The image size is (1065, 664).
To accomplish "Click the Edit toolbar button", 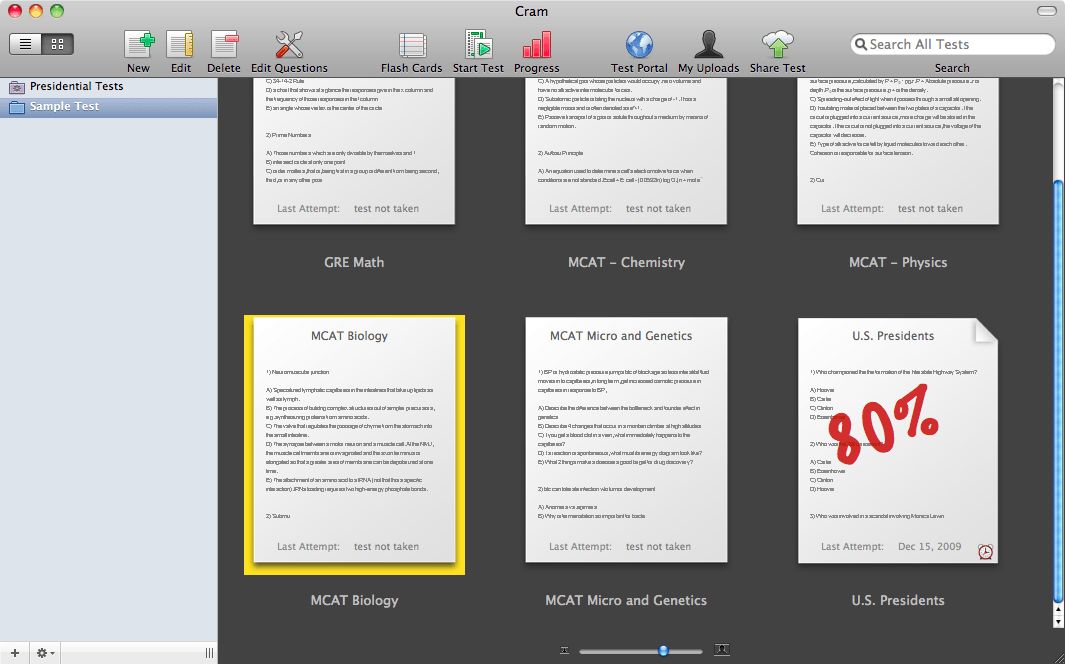I will [x=180, y=44].
